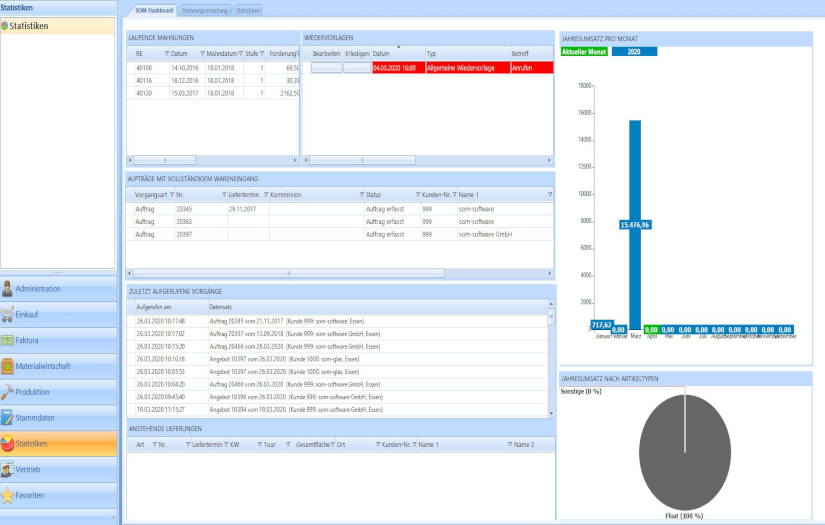The width and height of the screenshot is (825, 525).
Task: Switch to the Rechnungserstellung tab
Action: click(x=205, y=10)
